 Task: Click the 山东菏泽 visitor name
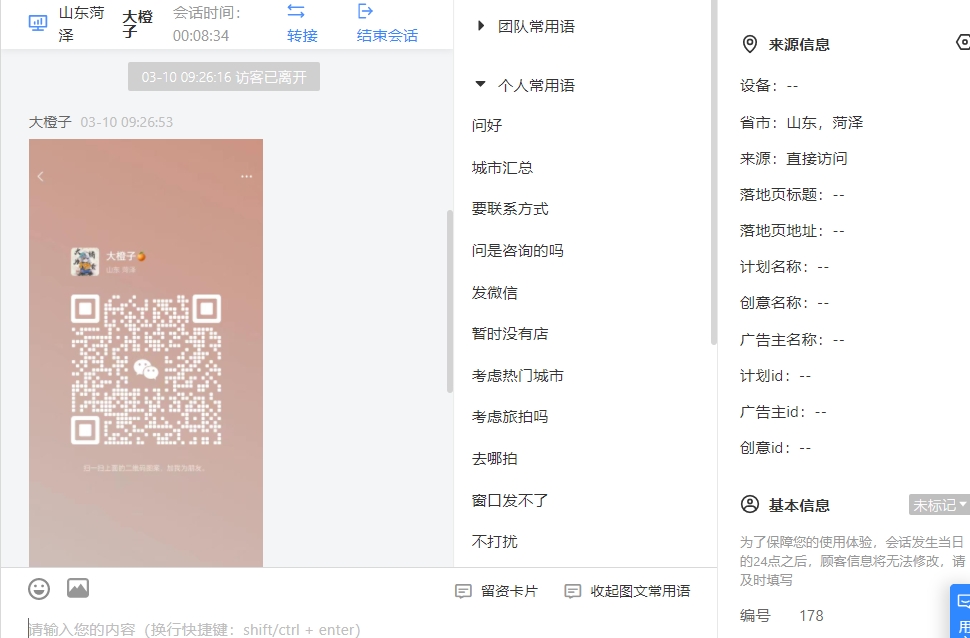tap(81, 24)
